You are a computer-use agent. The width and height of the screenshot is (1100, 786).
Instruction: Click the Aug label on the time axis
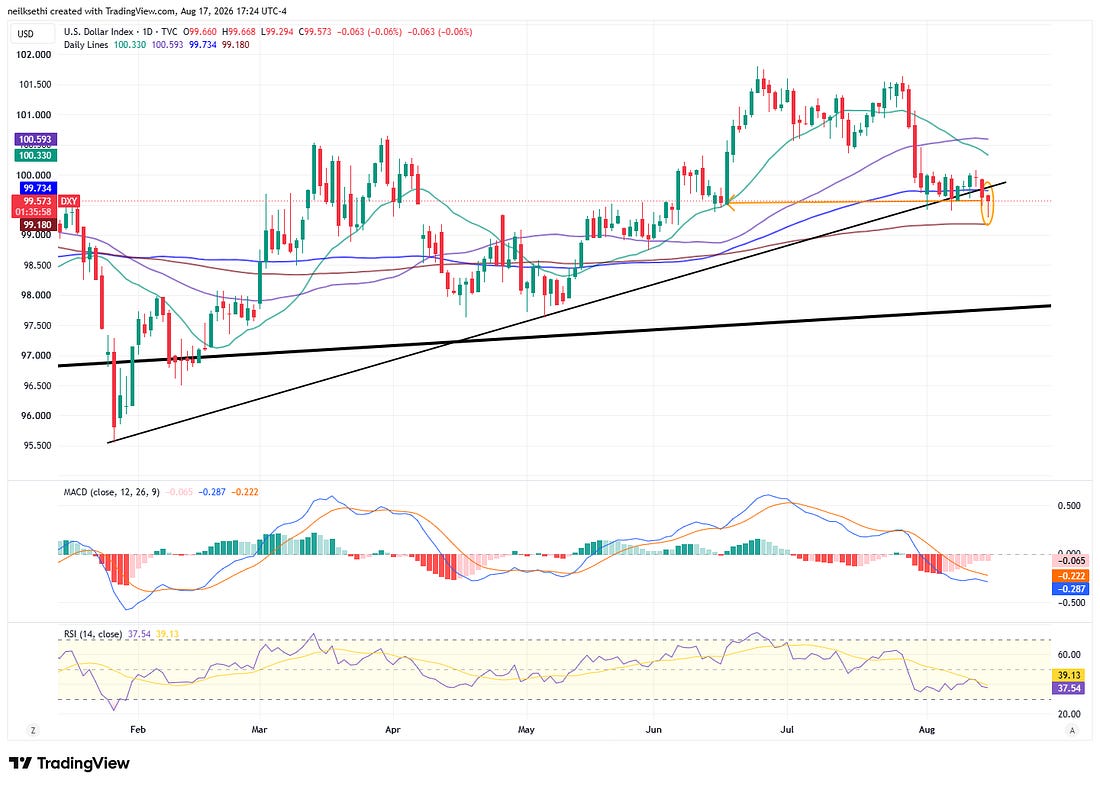coord(927,730)
